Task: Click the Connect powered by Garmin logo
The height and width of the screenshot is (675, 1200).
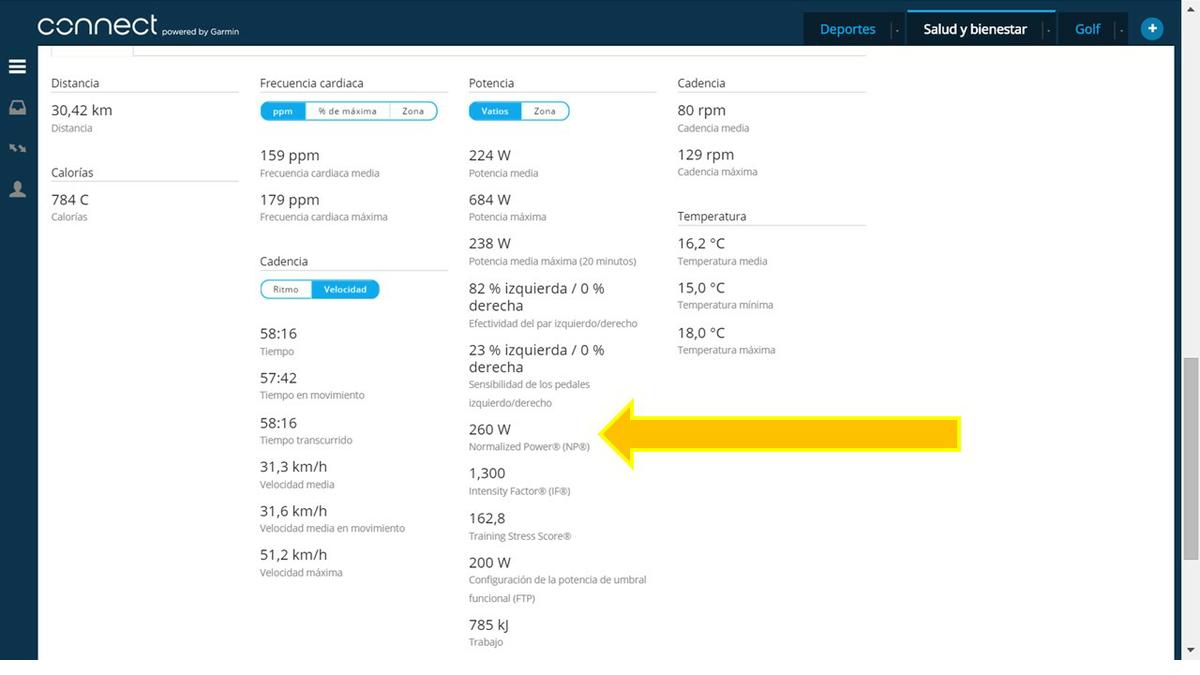Action: coord(138,26)
